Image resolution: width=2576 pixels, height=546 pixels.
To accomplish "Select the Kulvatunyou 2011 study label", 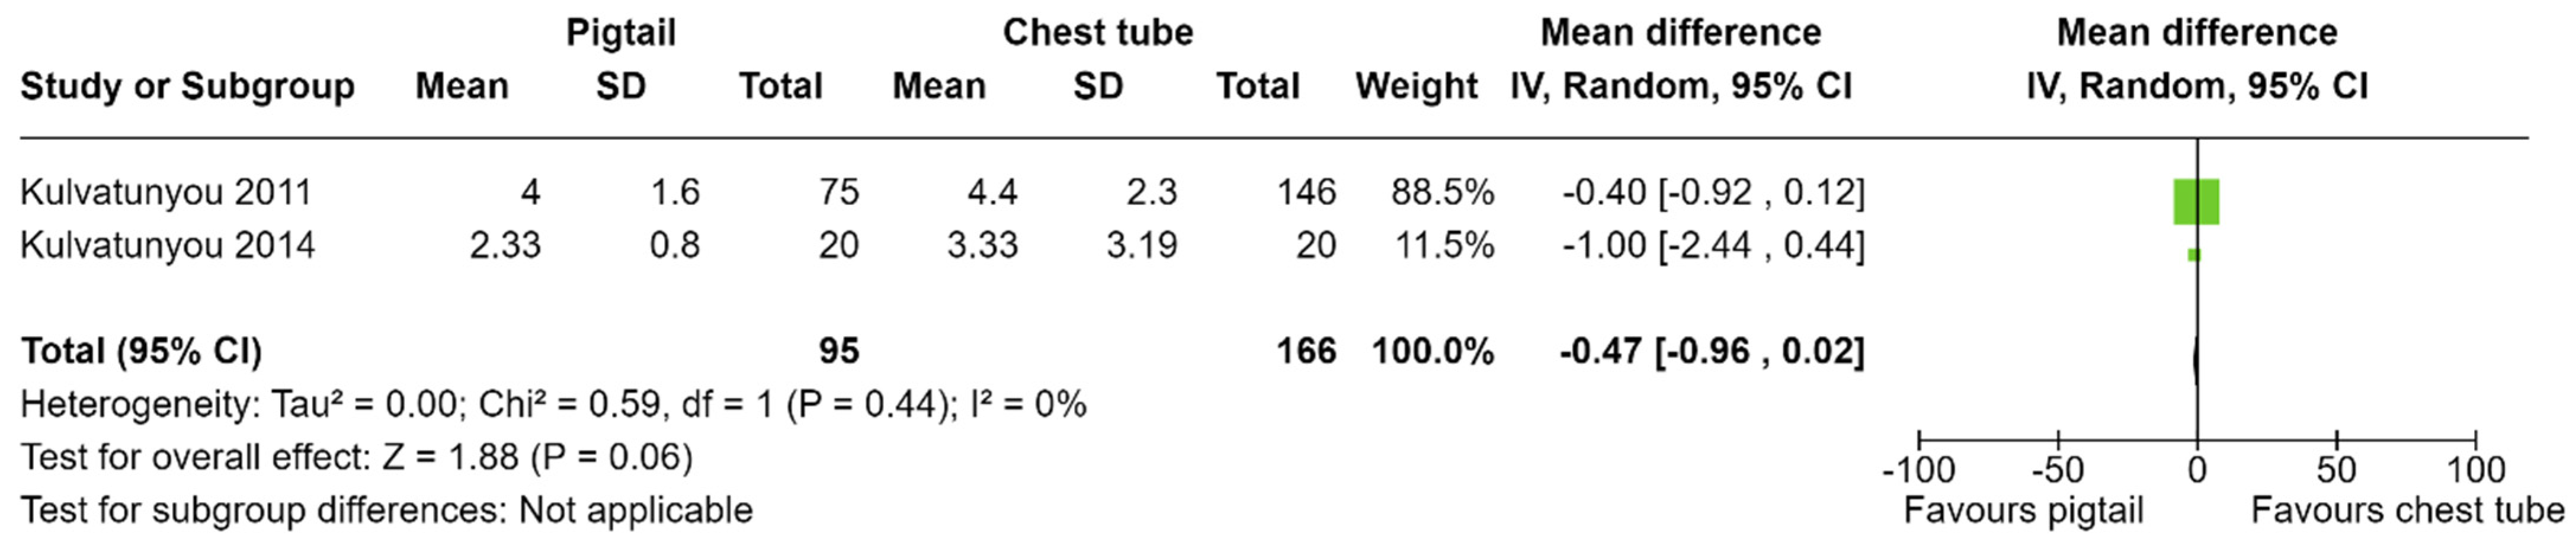I will click(166, 192).
